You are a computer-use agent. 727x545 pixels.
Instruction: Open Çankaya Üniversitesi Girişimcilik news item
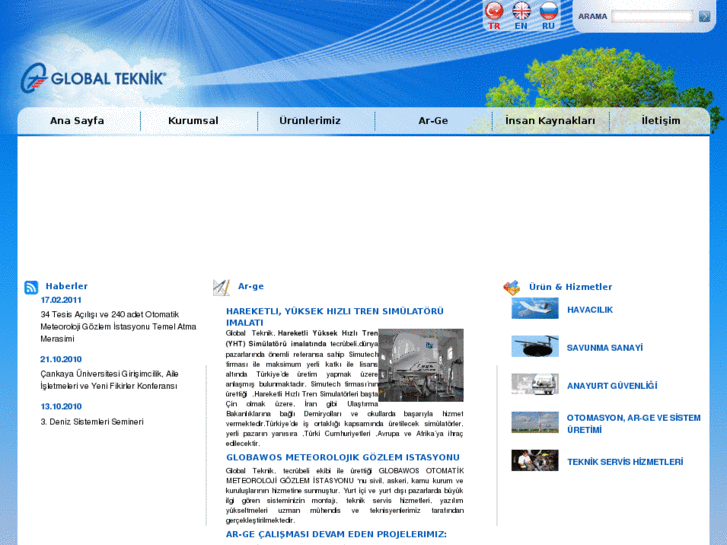[109, 380]
